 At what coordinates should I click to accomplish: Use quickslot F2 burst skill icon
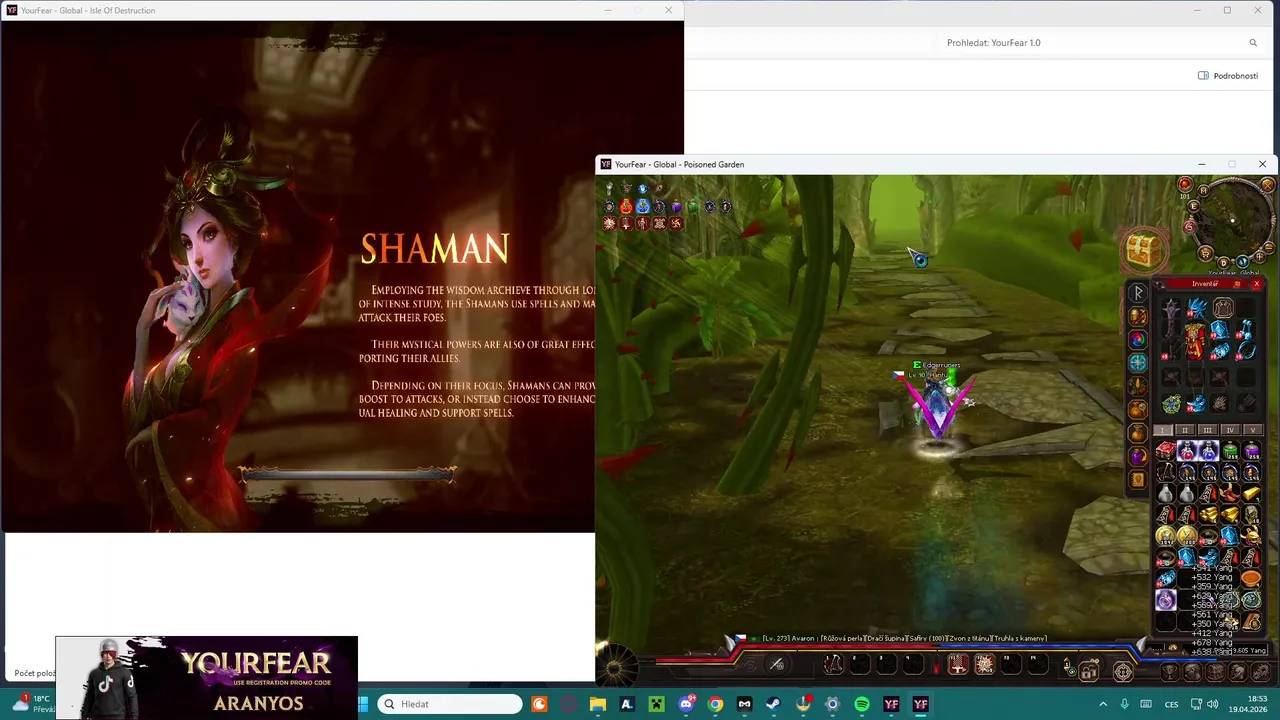click(984, 664)
